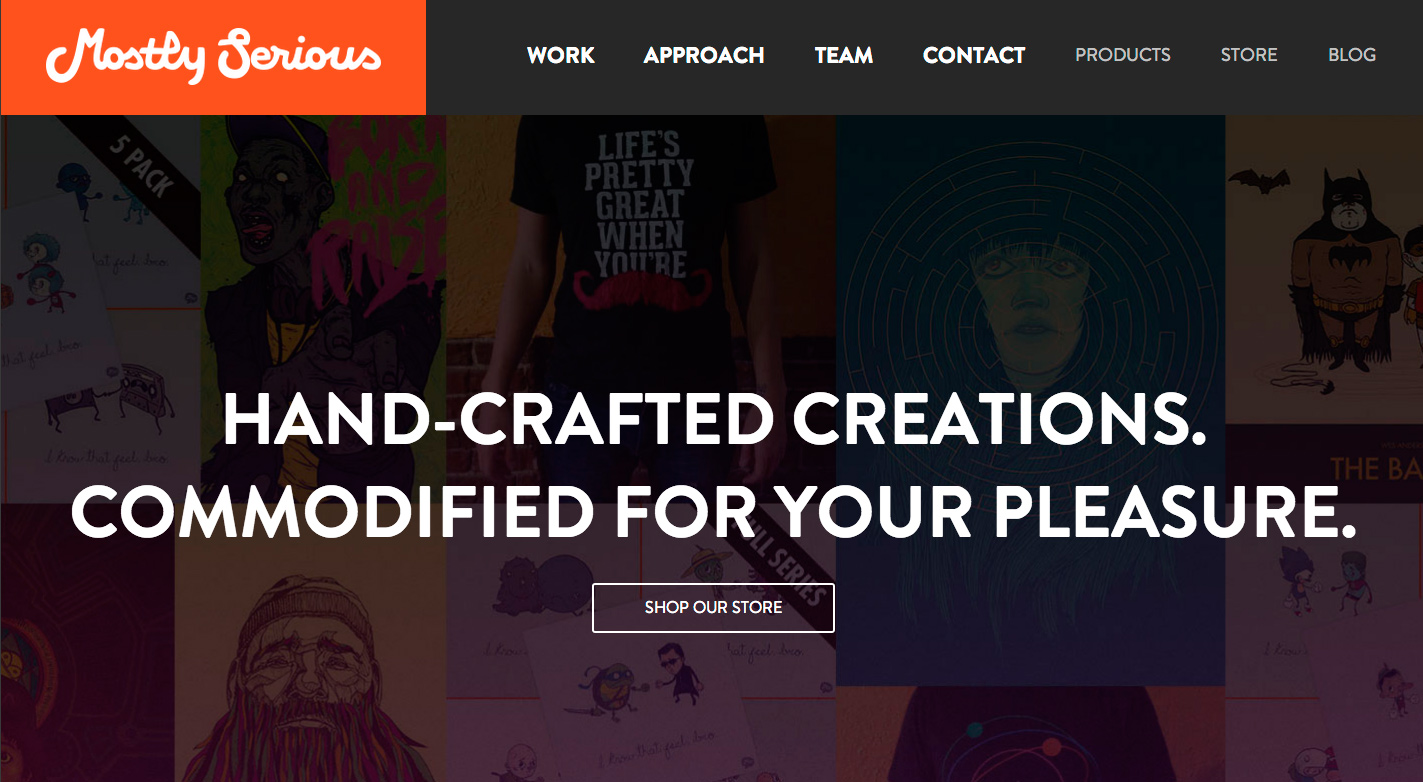View the 5 Pack cards thumbnail
The width and height of the screenshot is (1423, 782).
tap(100, 300)
